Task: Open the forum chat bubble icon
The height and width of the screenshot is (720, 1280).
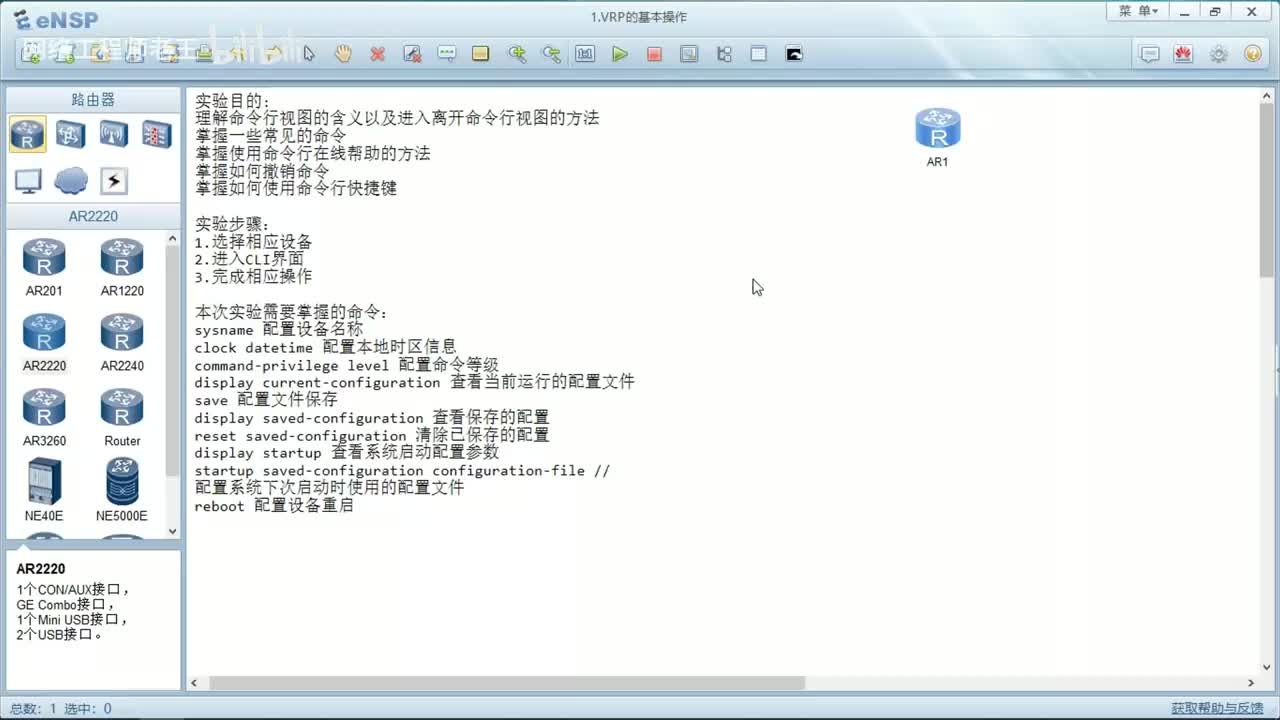Action: pos(1150,55)
